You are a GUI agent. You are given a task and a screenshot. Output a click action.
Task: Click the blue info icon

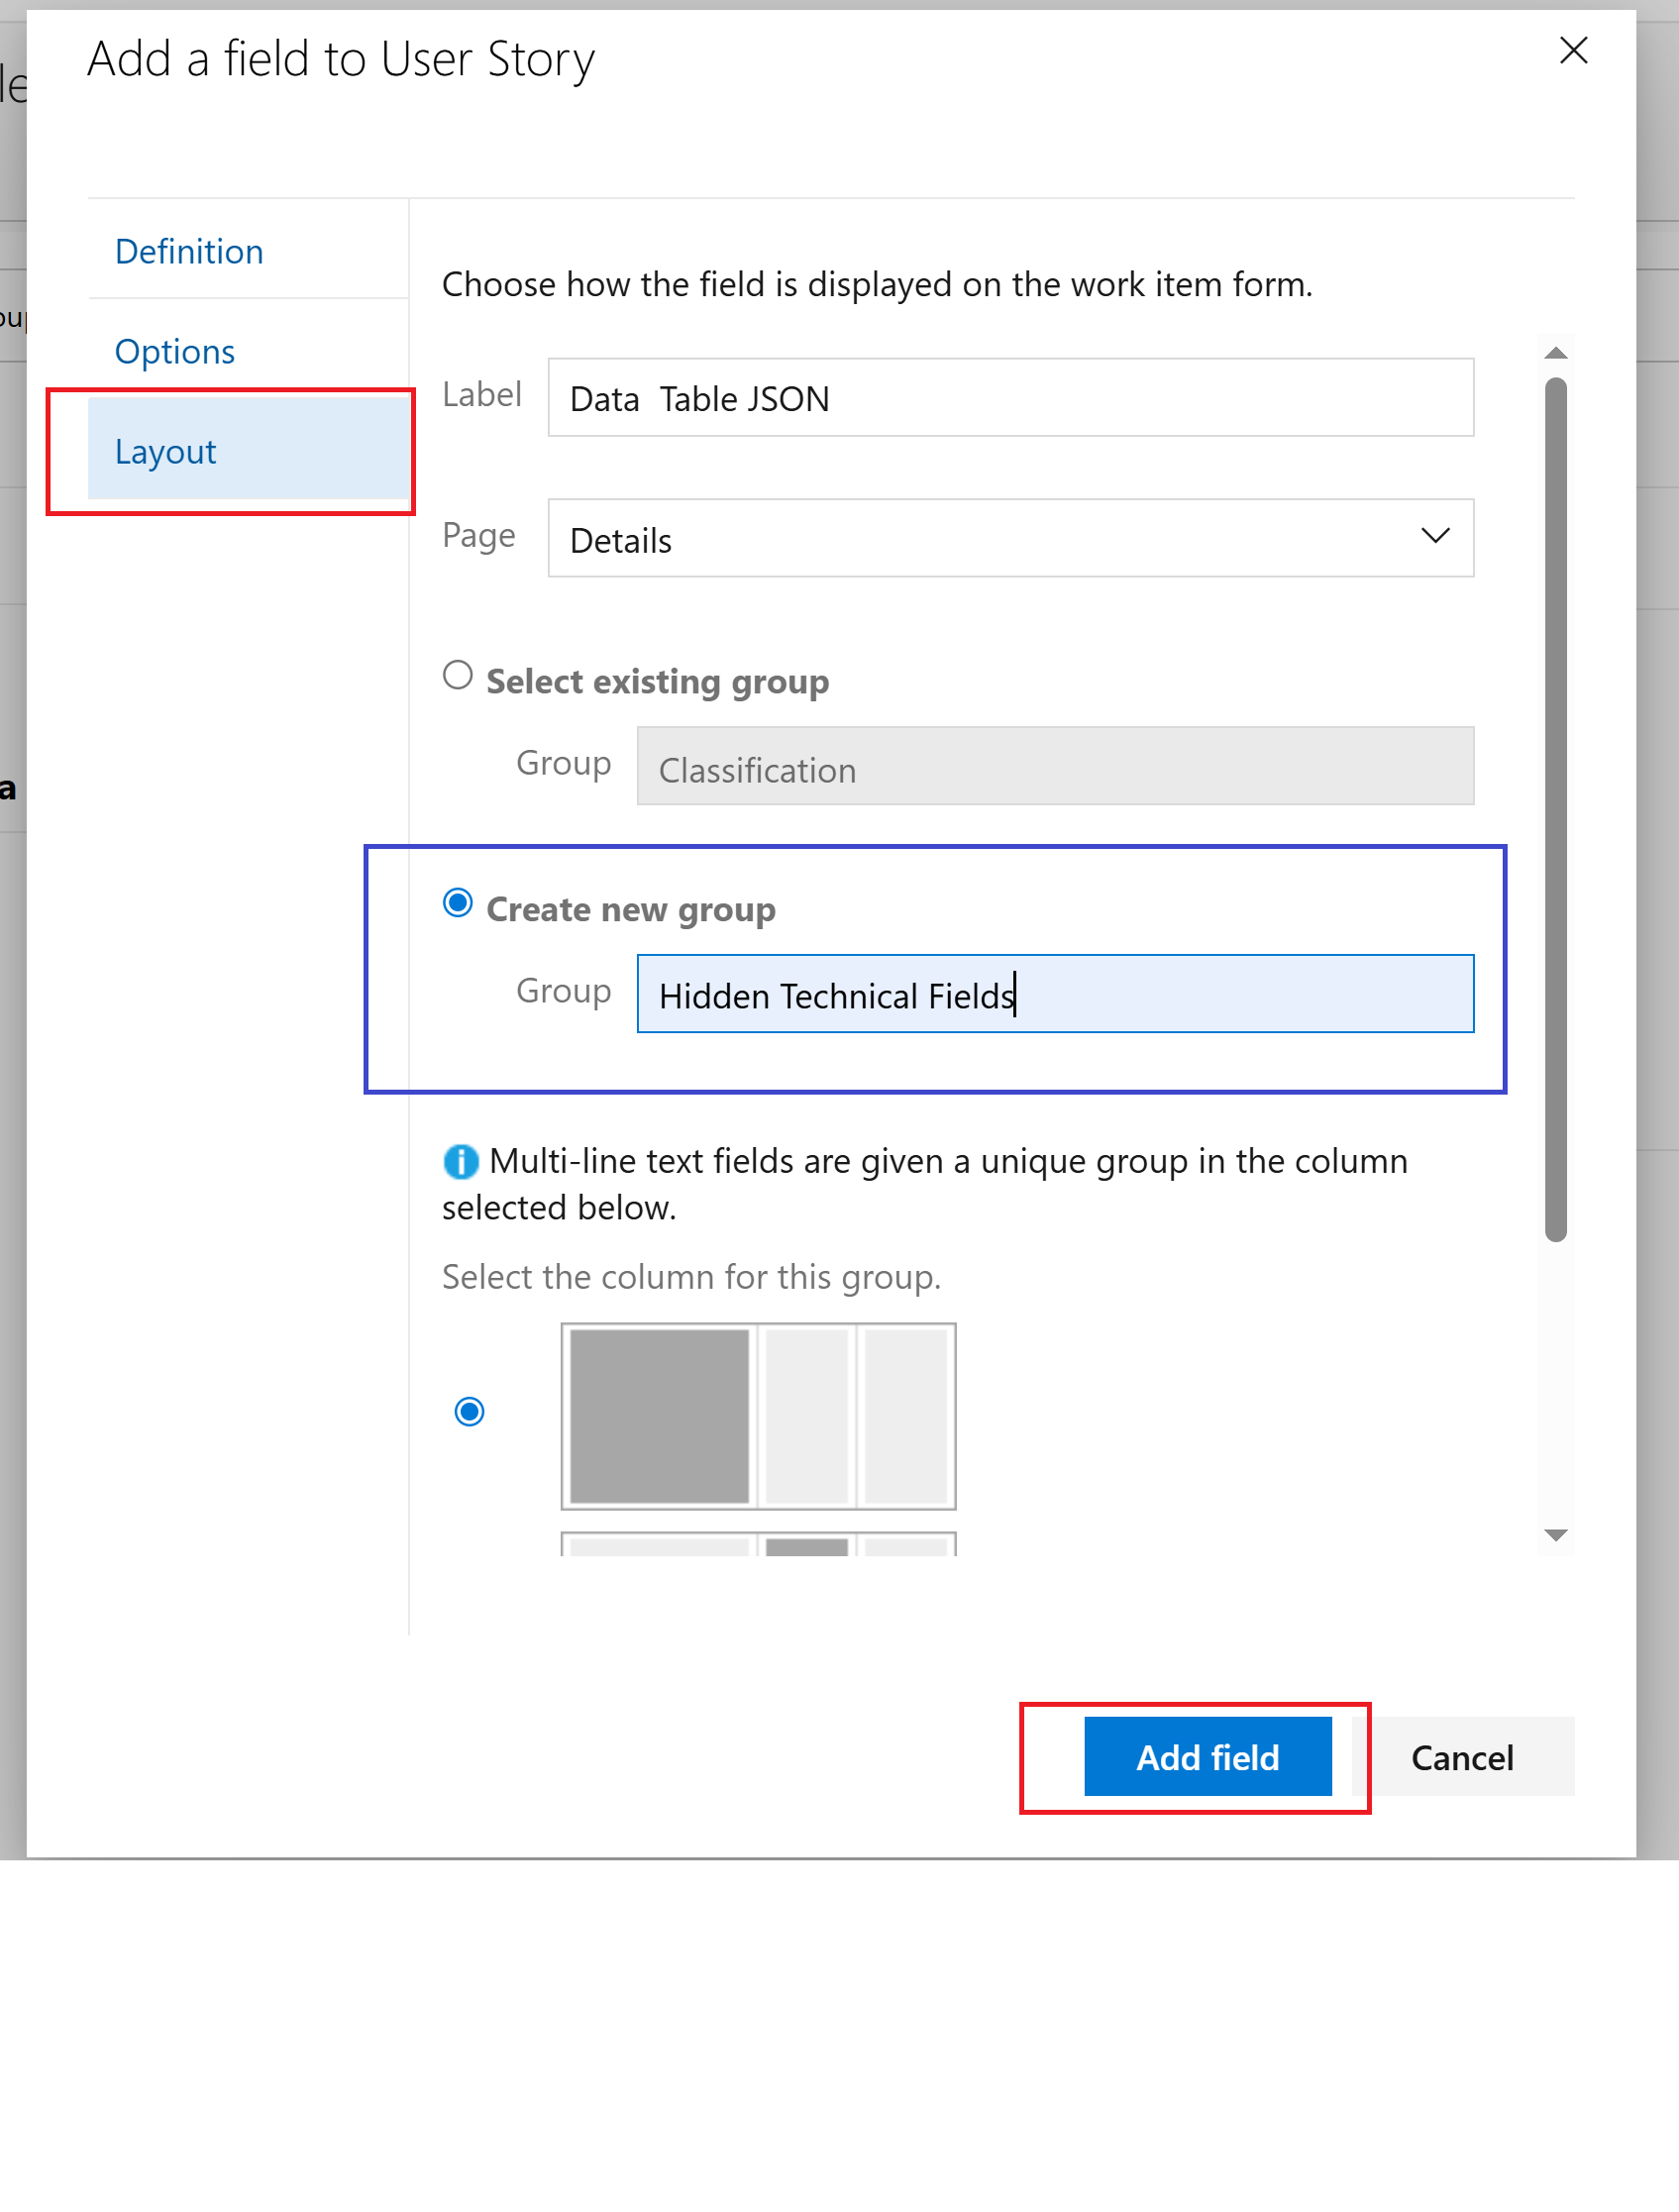460,1161
